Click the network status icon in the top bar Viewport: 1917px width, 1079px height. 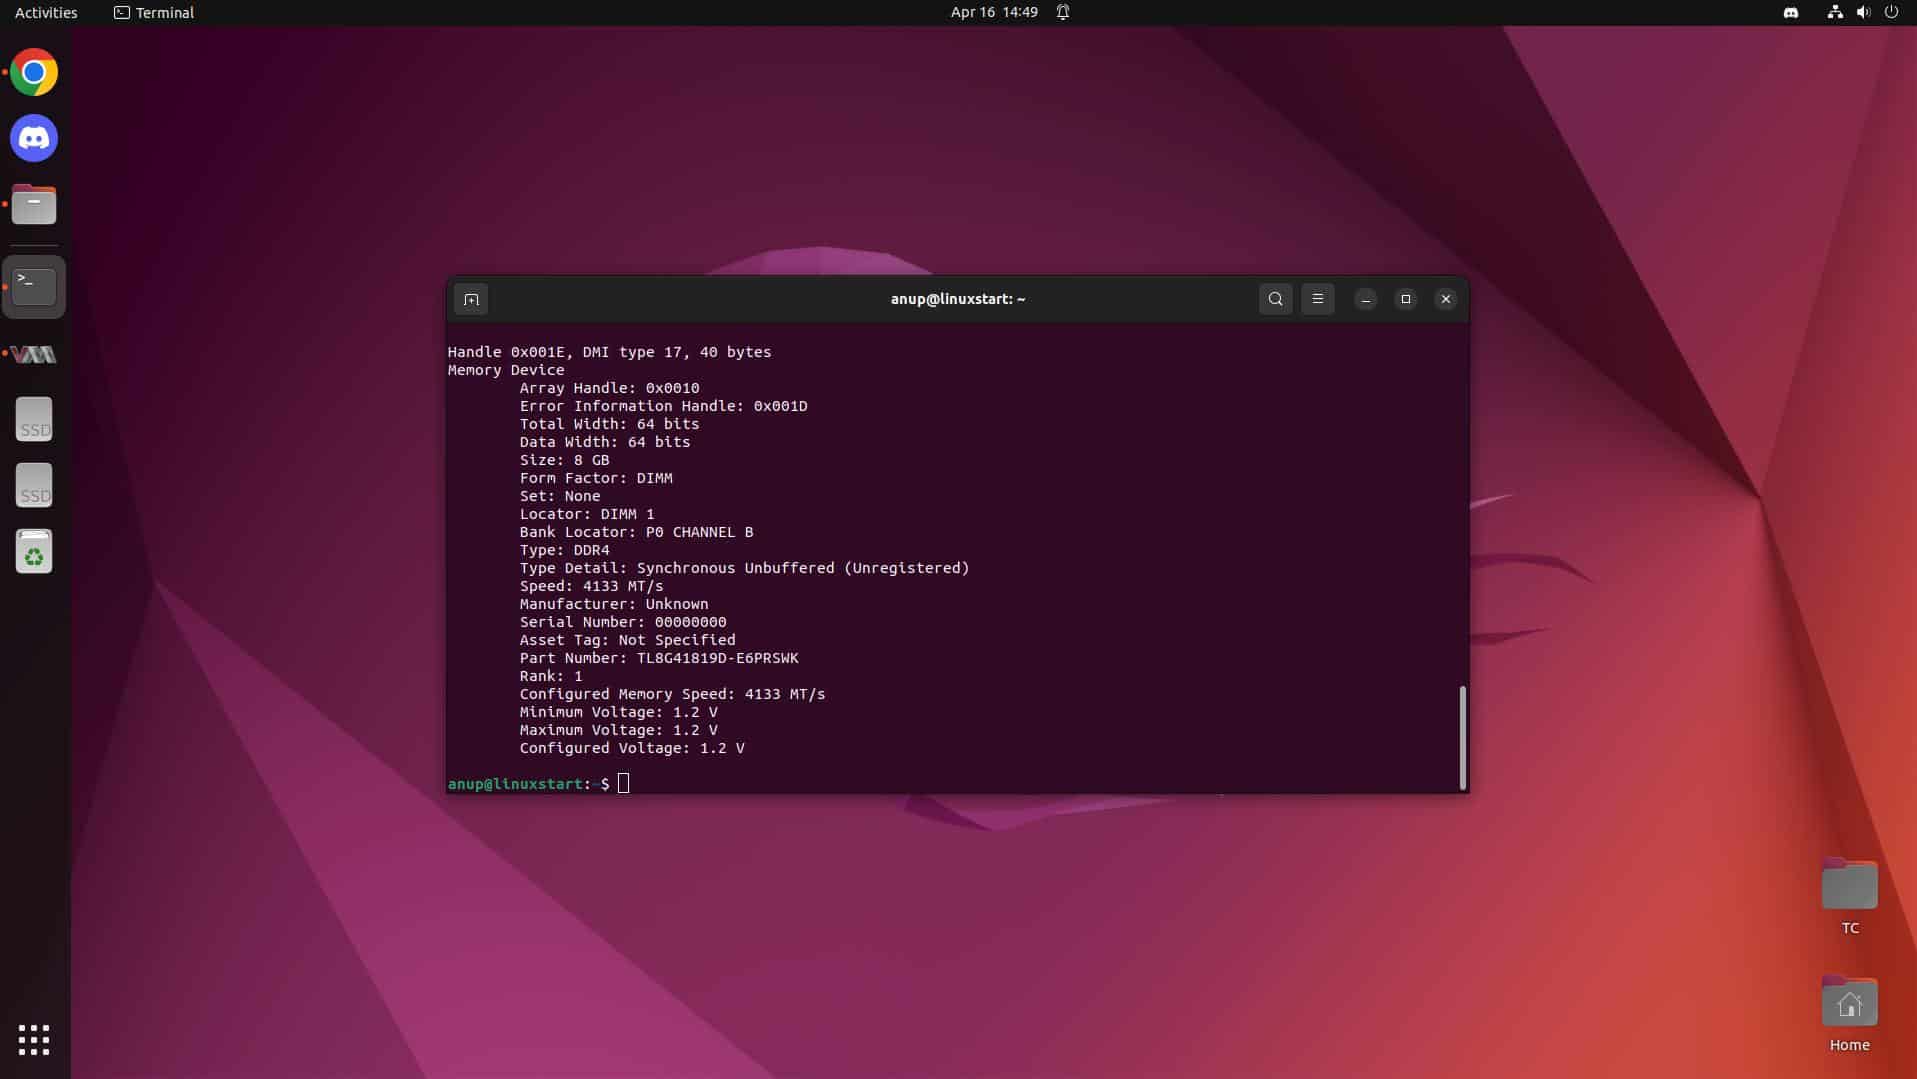click(1834, 13)
